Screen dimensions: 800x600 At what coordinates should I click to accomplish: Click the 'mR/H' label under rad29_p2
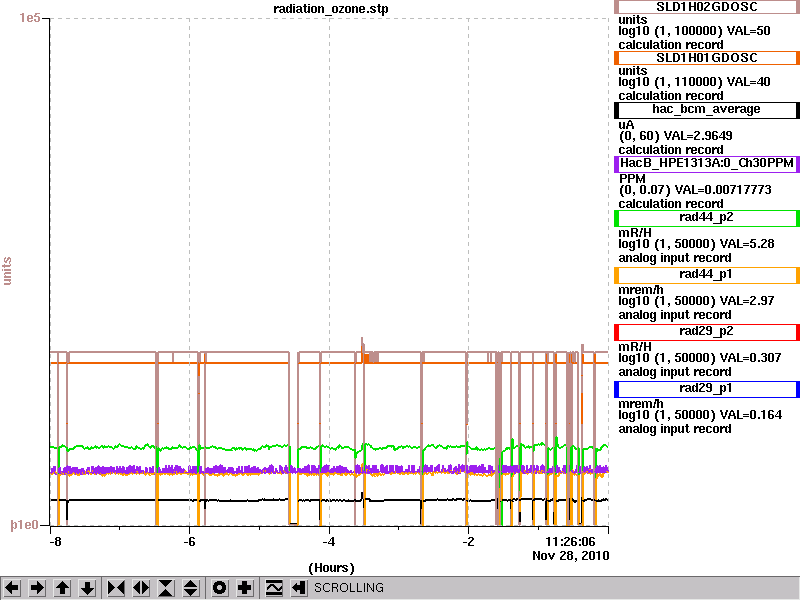[x=635, y=347]
